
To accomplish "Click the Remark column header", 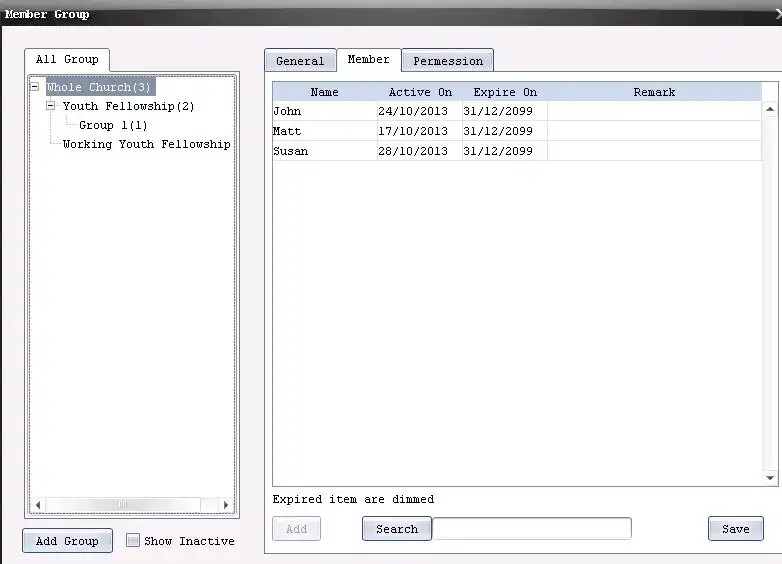I will [x=654, y=92].
